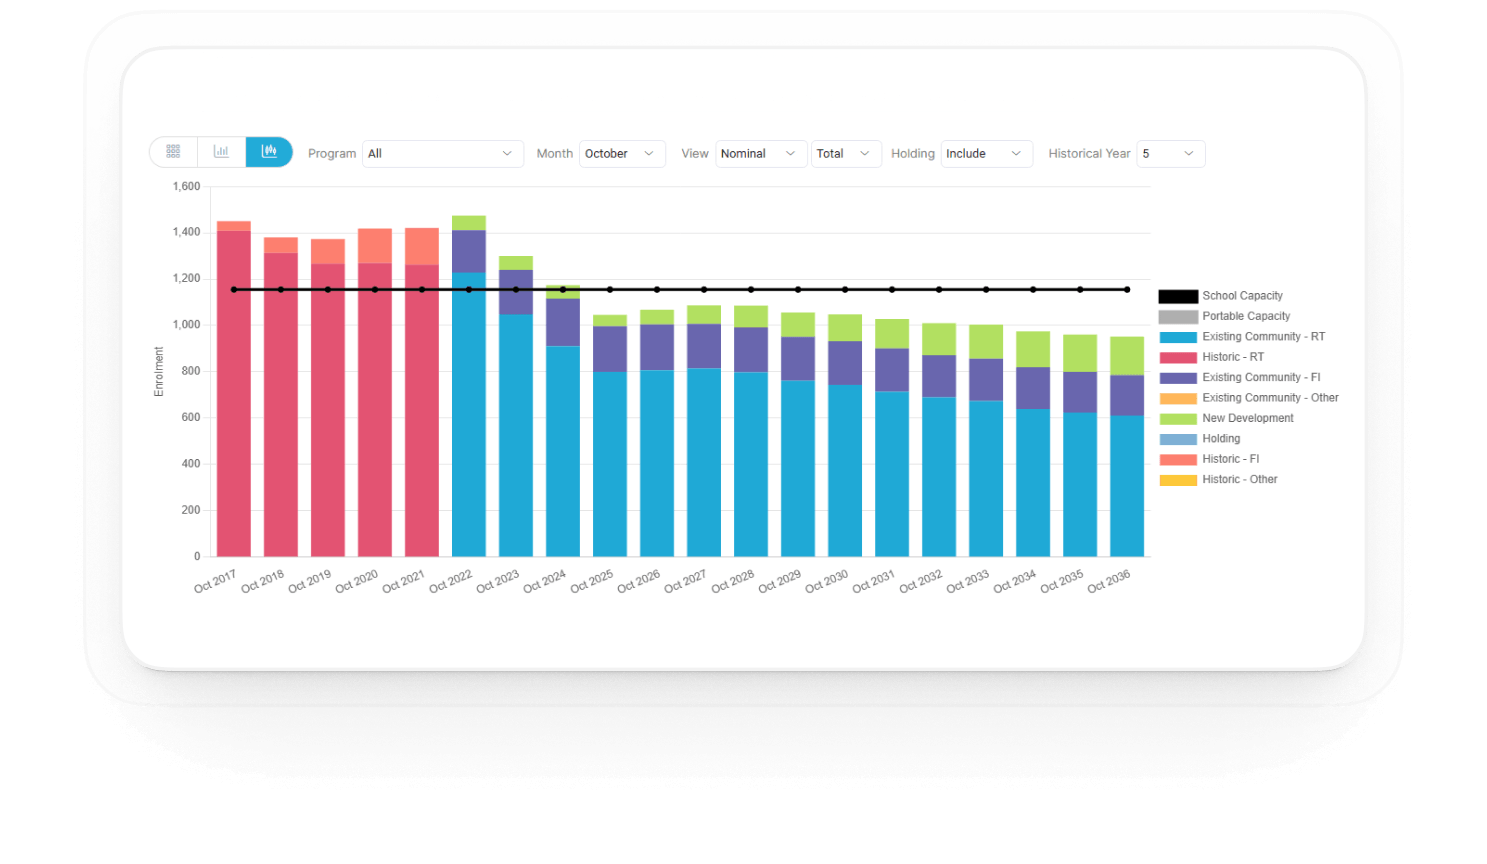The image size is (1487, 864).
Task: Toggle Portable Capacity legend swatch
Action: coord(1178,317)
